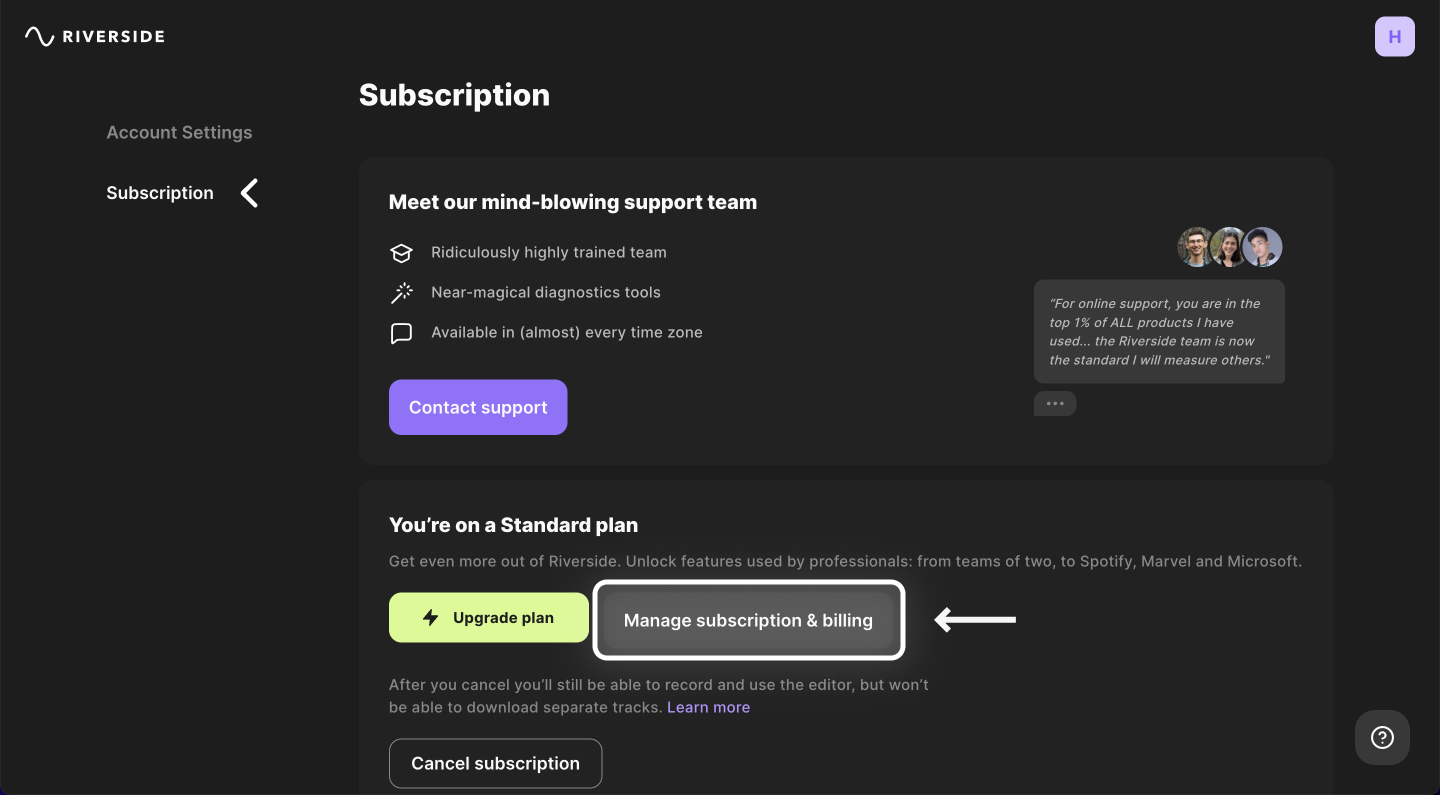Open the help question mark icon
Viewport: 1440px width, 795px height.
tap(1382, 738)
